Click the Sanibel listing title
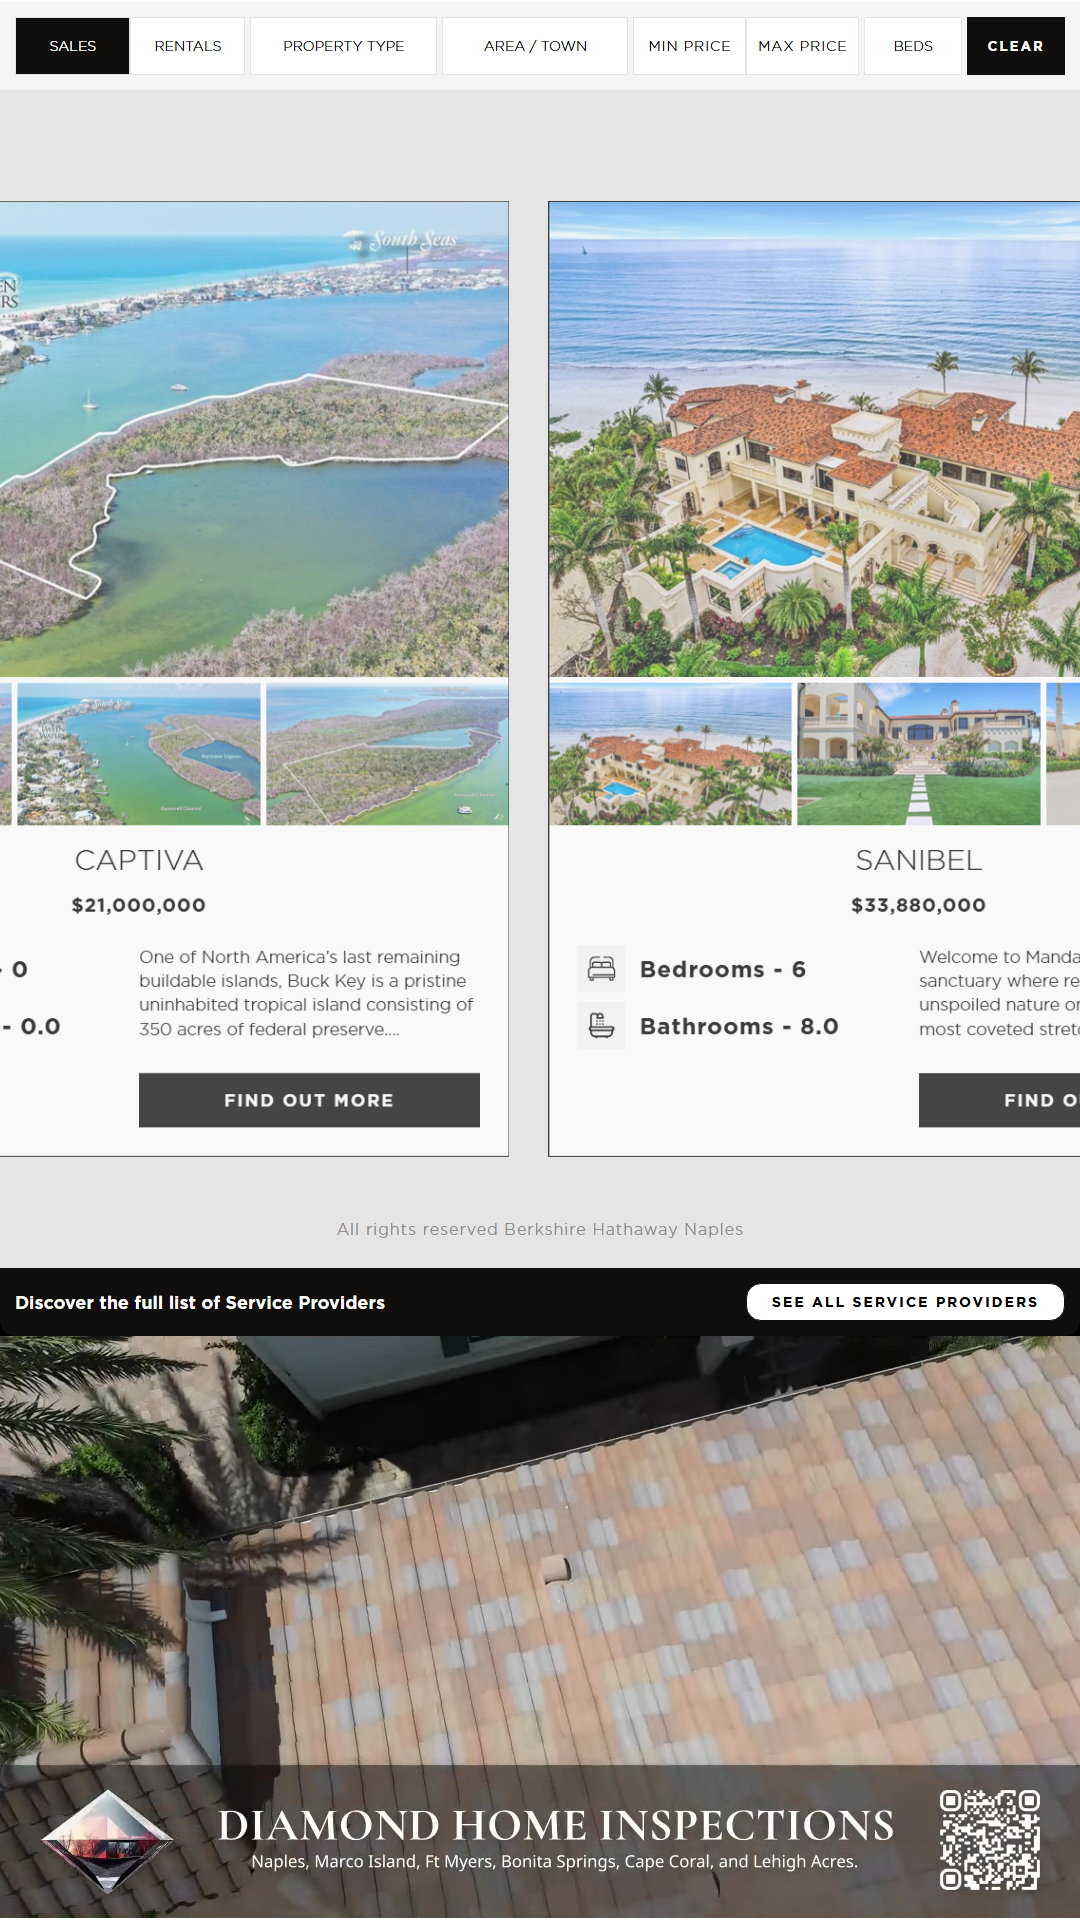This screenshot has width=1080, height=1920. [918, 860]
